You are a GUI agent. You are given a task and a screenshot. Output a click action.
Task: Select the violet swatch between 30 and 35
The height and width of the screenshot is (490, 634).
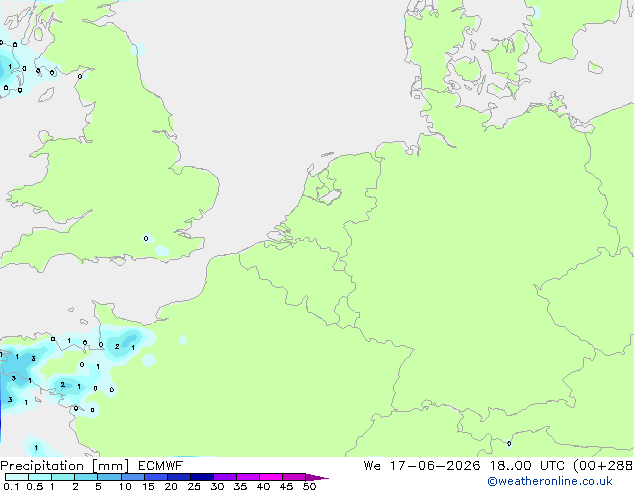coord(225,477)
